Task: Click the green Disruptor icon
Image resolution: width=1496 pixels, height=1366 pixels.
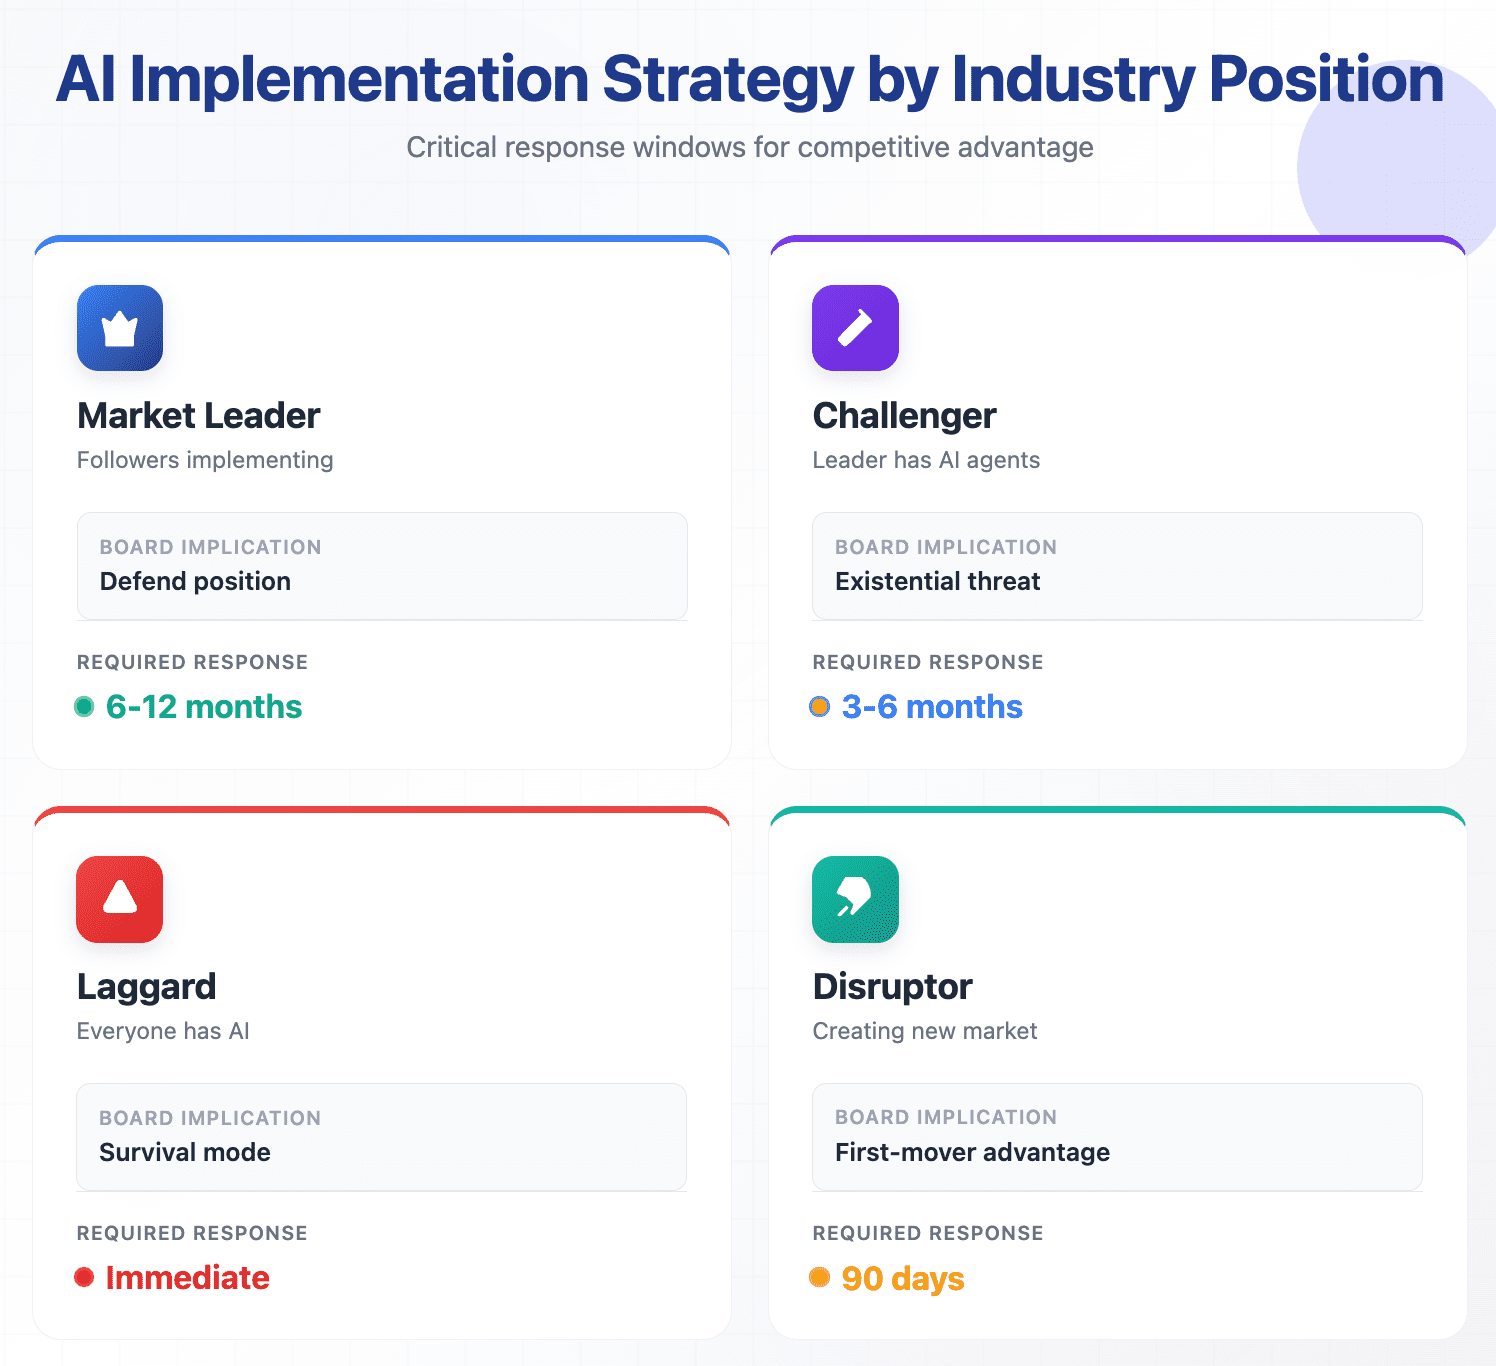Action: (855, 899)
